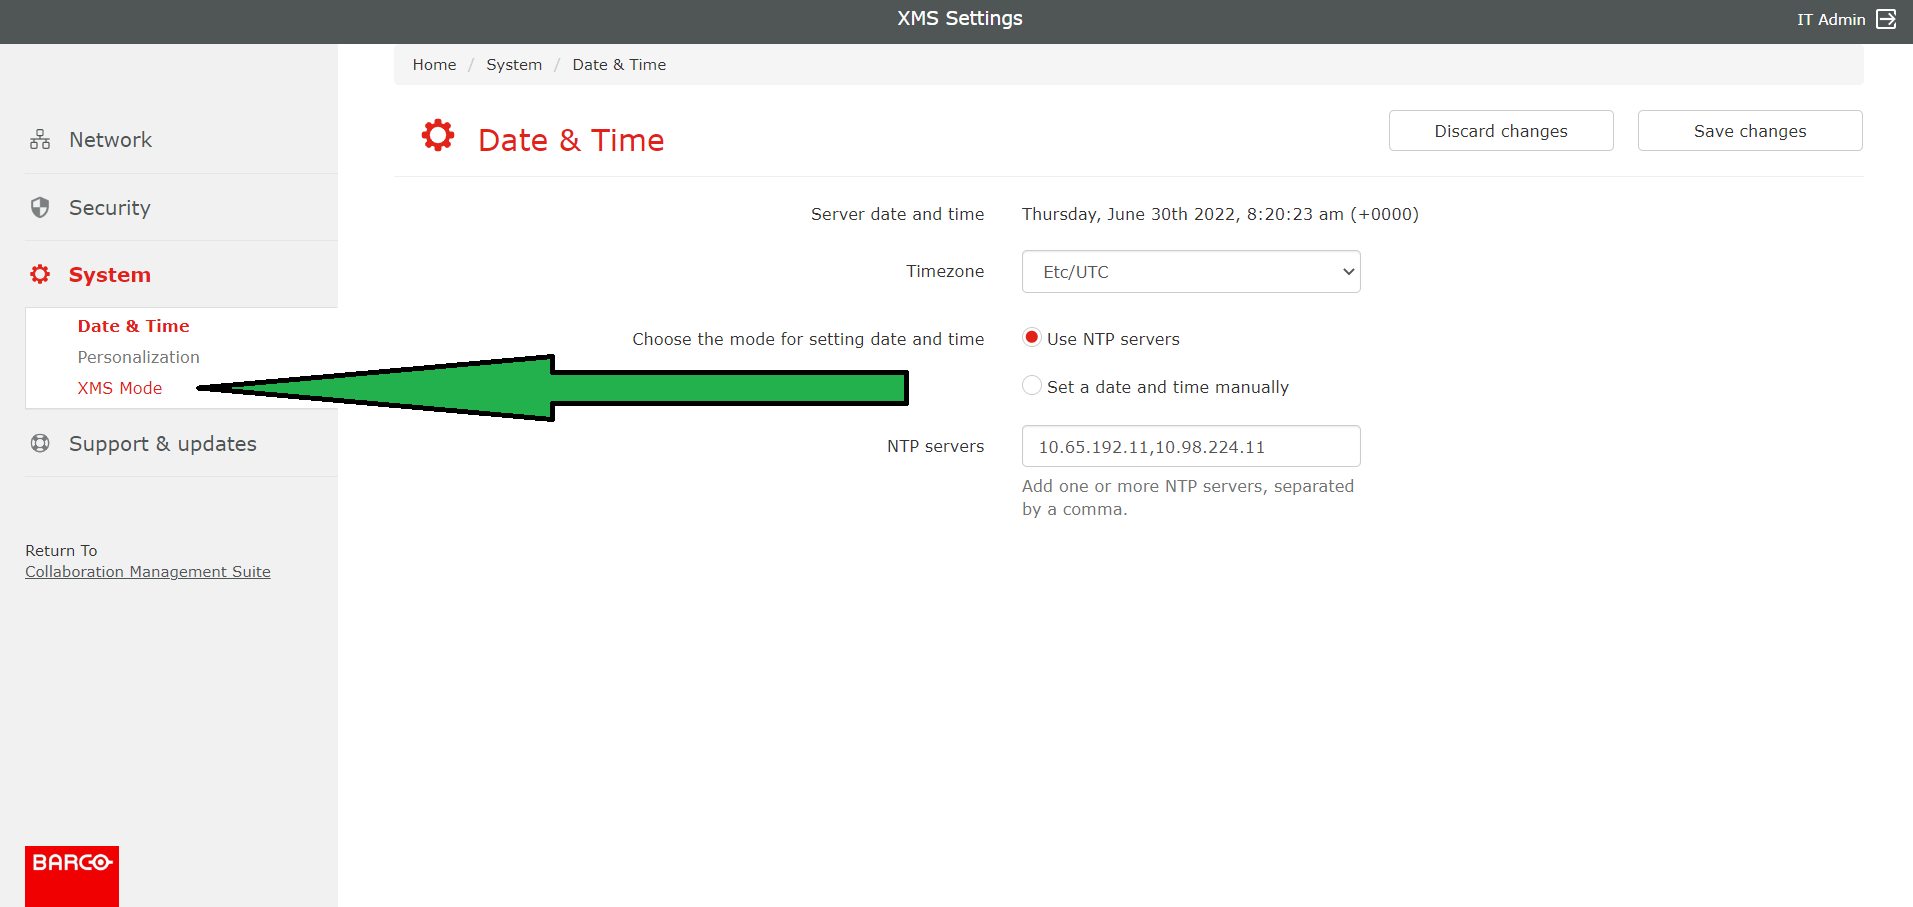
Task: Select Date & Time submenu item
Action: pos(134,326)
